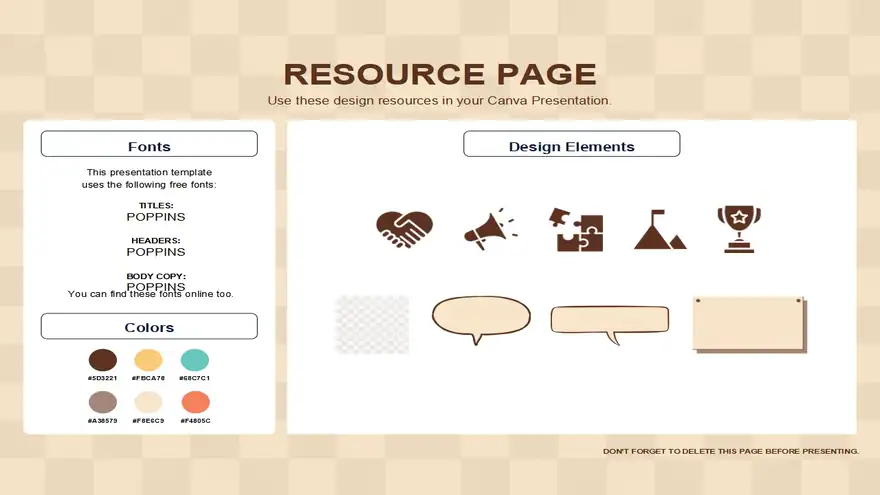Pick the taupe grey-brown color swatch
Image resolution: width=880 pixels, height=495 pixels.
click(x=103, y=402)
